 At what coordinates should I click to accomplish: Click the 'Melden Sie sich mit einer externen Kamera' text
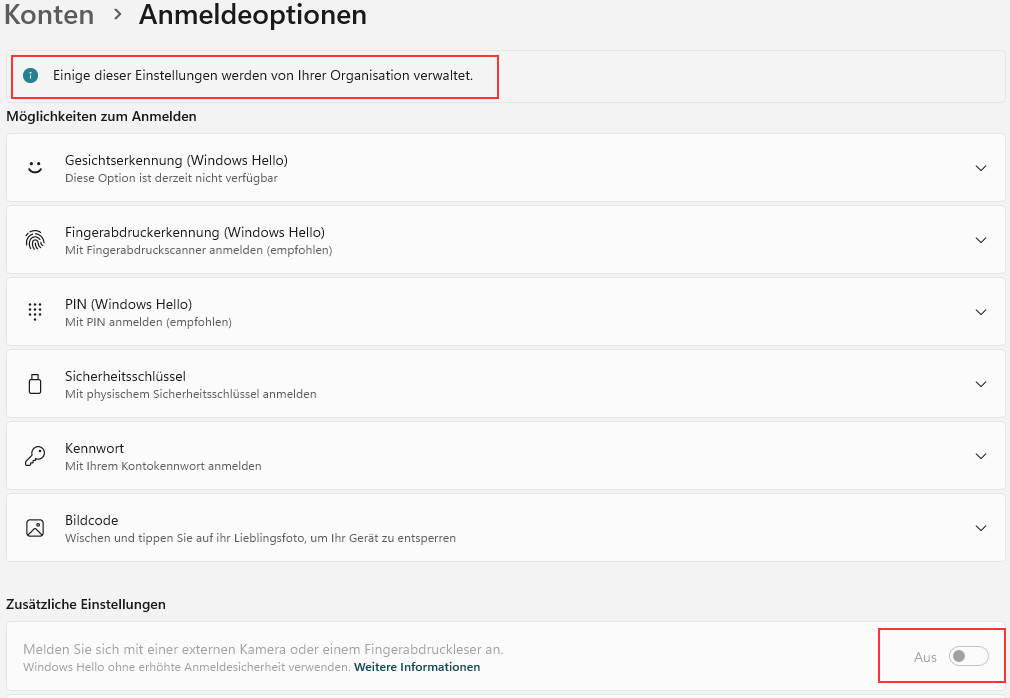263,650
